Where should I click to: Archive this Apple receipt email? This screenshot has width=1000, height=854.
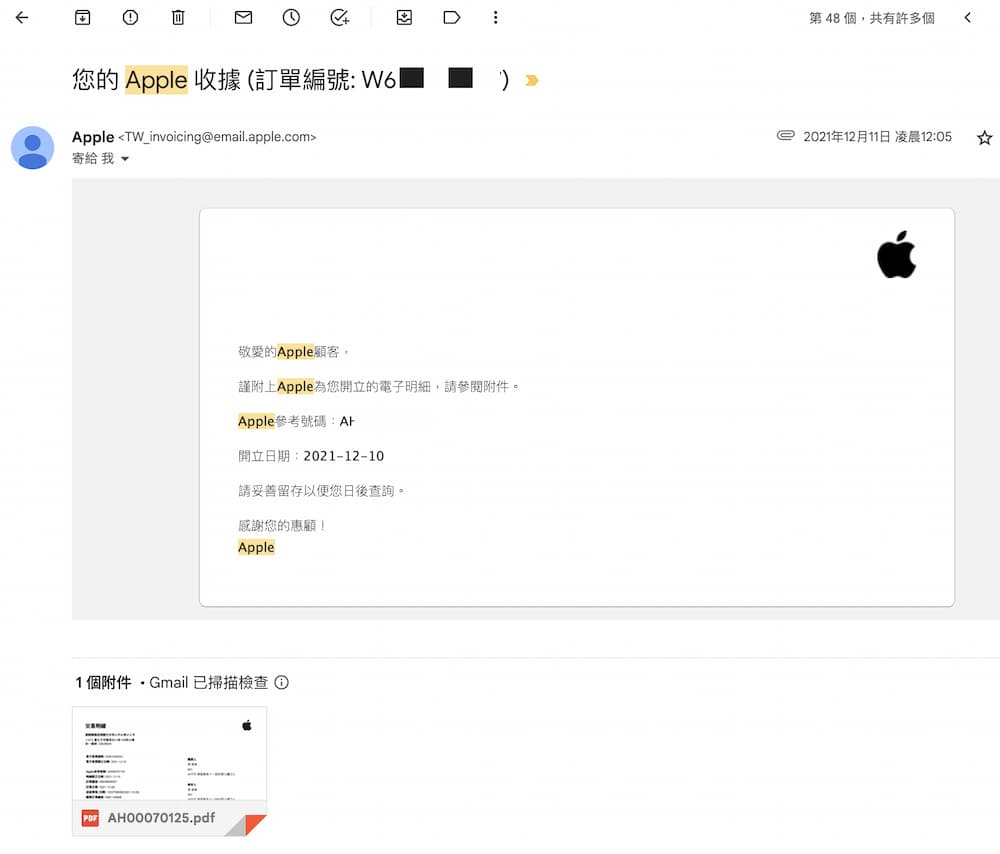83,18
